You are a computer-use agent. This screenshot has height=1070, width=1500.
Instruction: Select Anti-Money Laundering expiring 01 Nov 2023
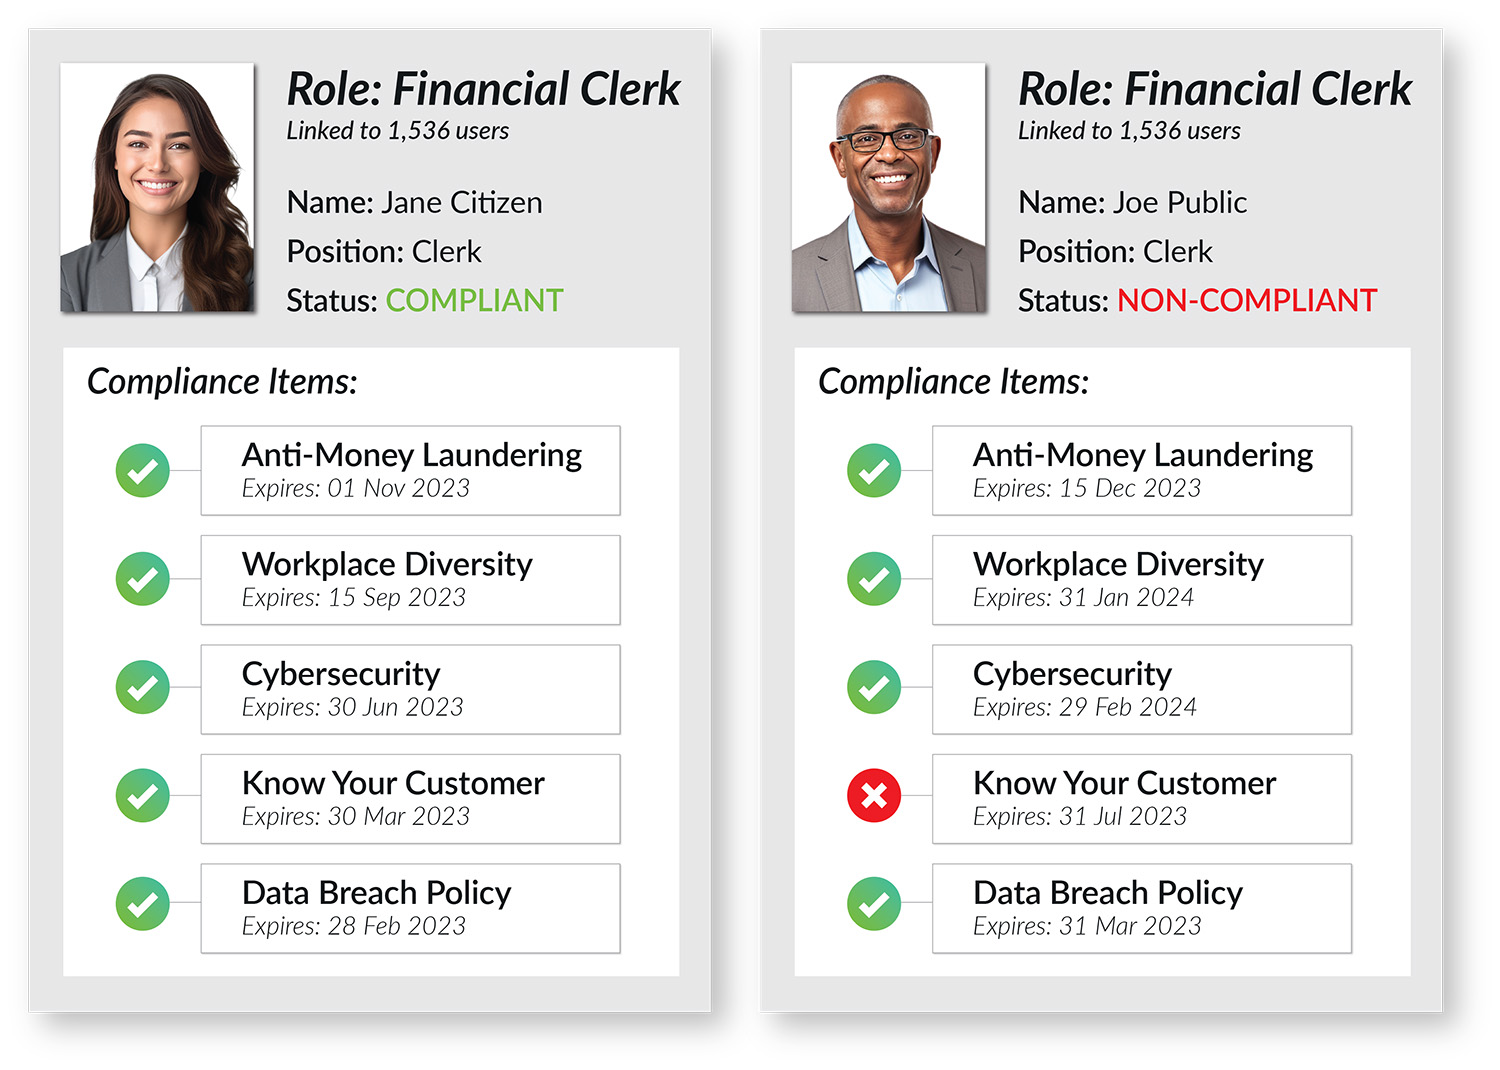coord(410,471)
